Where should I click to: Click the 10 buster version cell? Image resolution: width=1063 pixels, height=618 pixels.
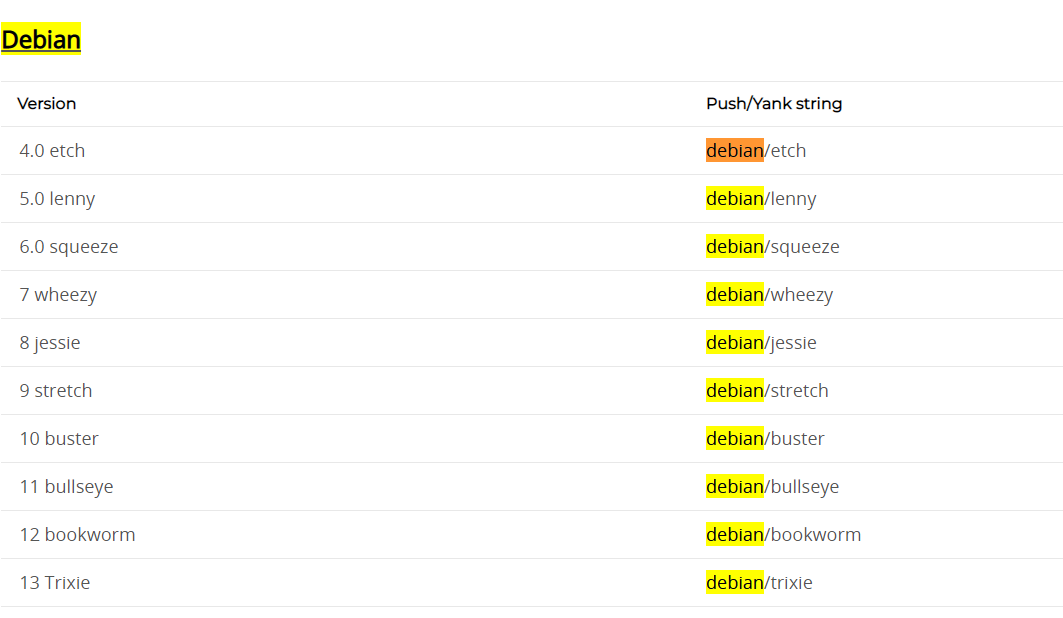(59, 439)
